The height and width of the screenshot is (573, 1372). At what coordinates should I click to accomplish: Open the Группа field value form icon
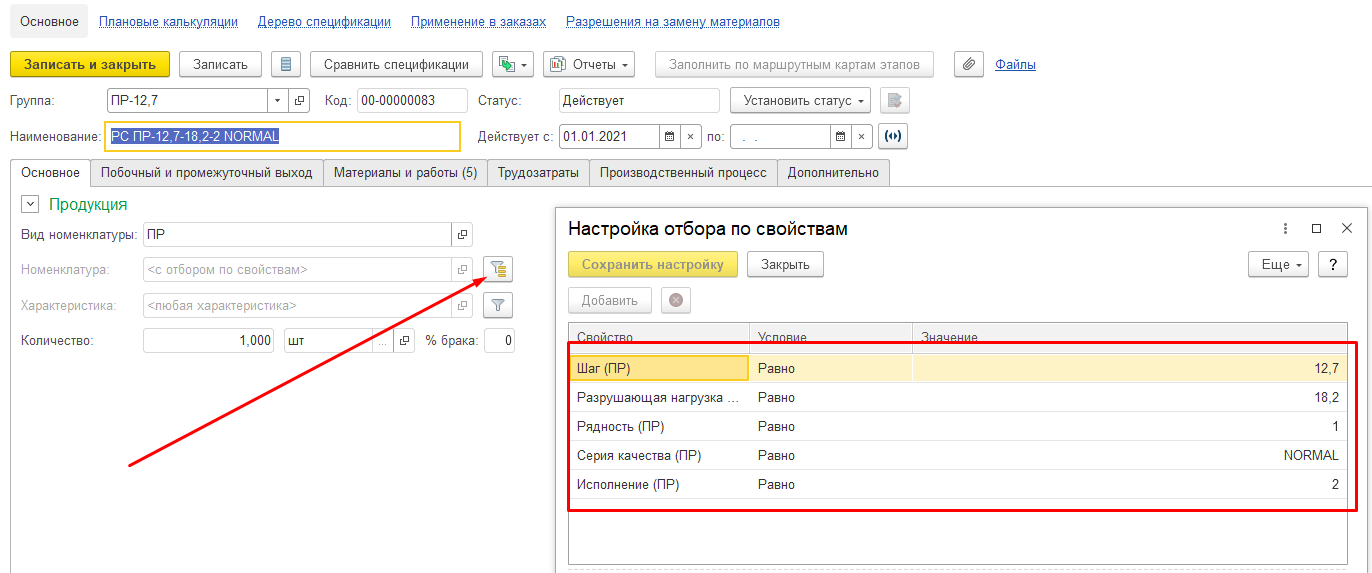(x=299, y=100)
